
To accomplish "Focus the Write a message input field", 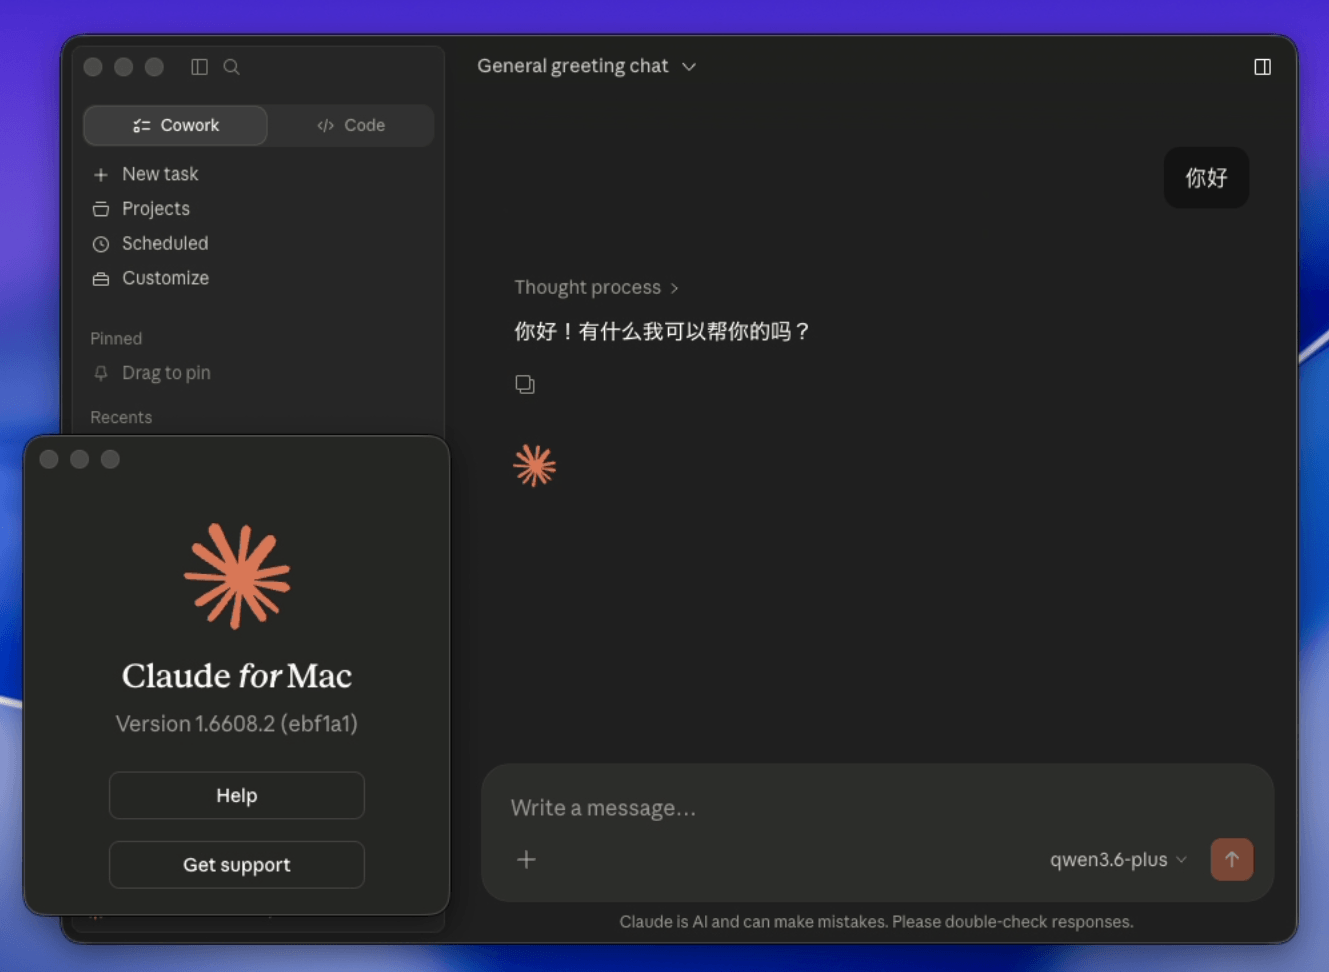I will (x=878, y=808).
